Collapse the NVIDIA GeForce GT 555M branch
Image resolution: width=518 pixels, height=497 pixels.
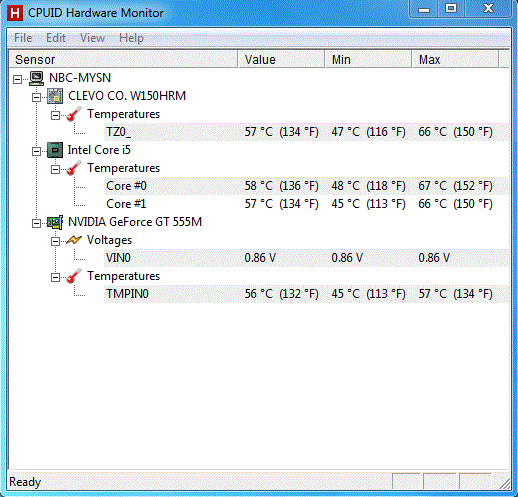click(x=36, y=223)
